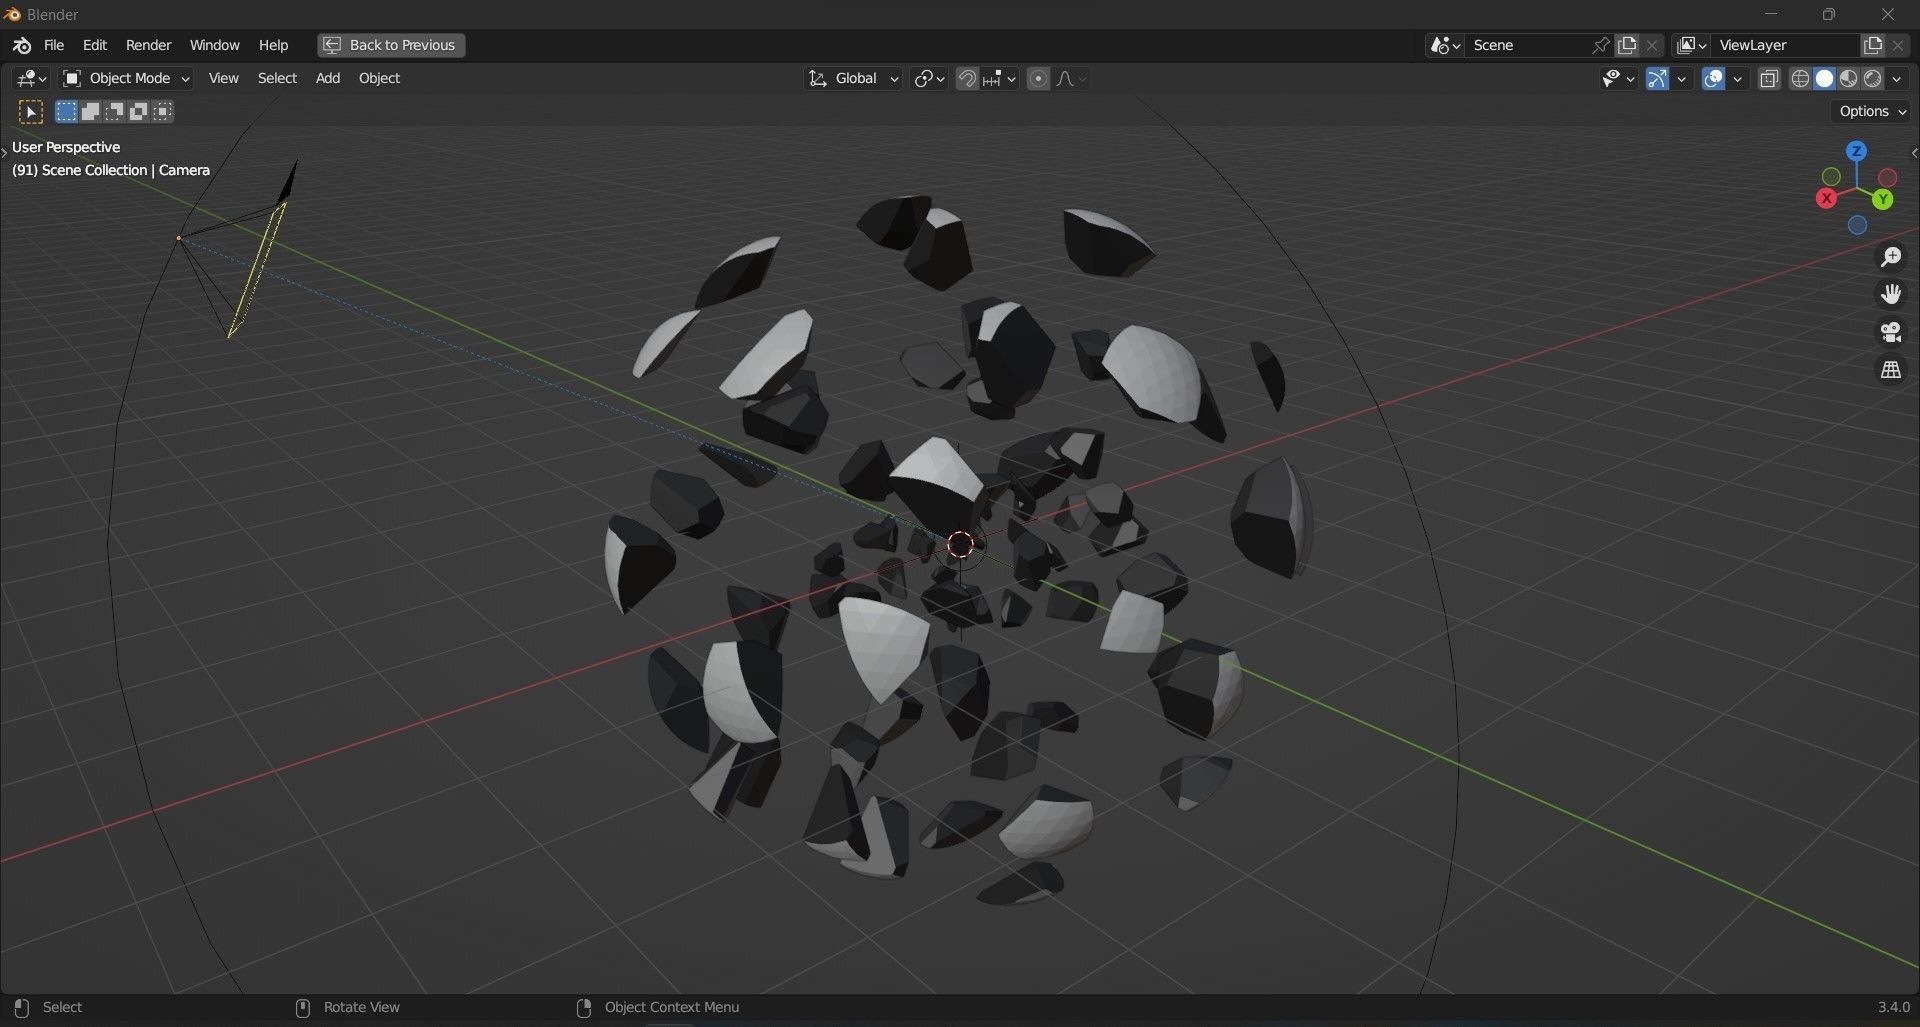
Task: Toggle show gizmo button
Action: pyautogui.click(x=1657, y=78)
